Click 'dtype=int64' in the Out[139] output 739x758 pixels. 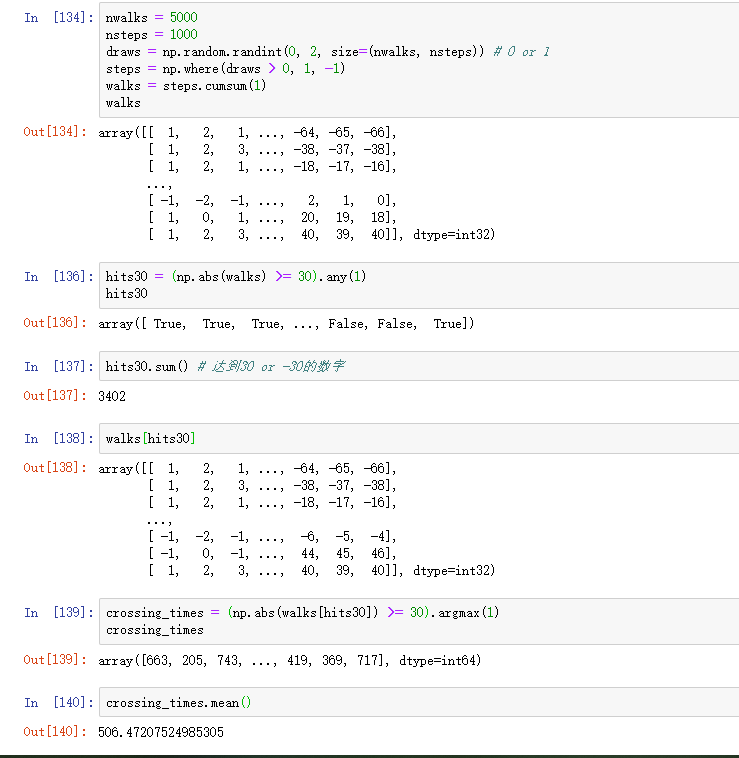point(440,660)
